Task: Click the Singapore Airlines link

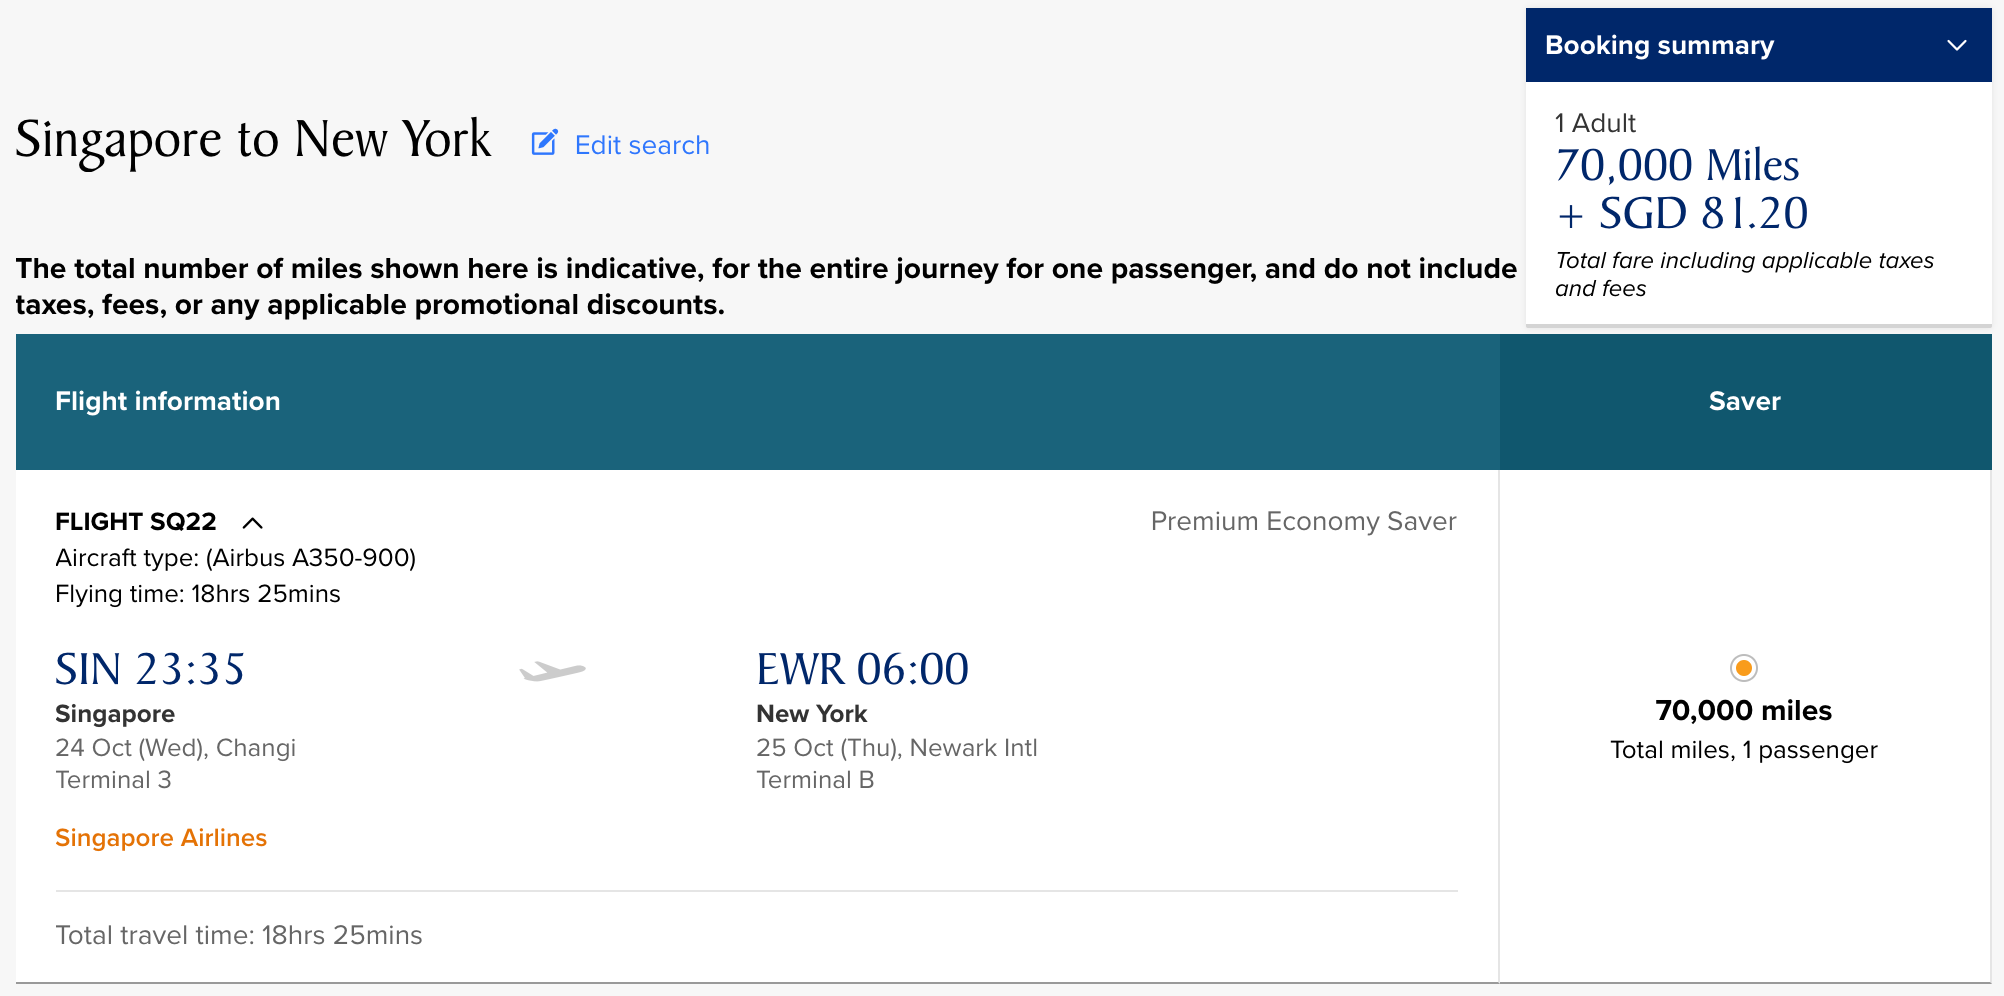Action: pyautogui.click(x=161, y=838)
